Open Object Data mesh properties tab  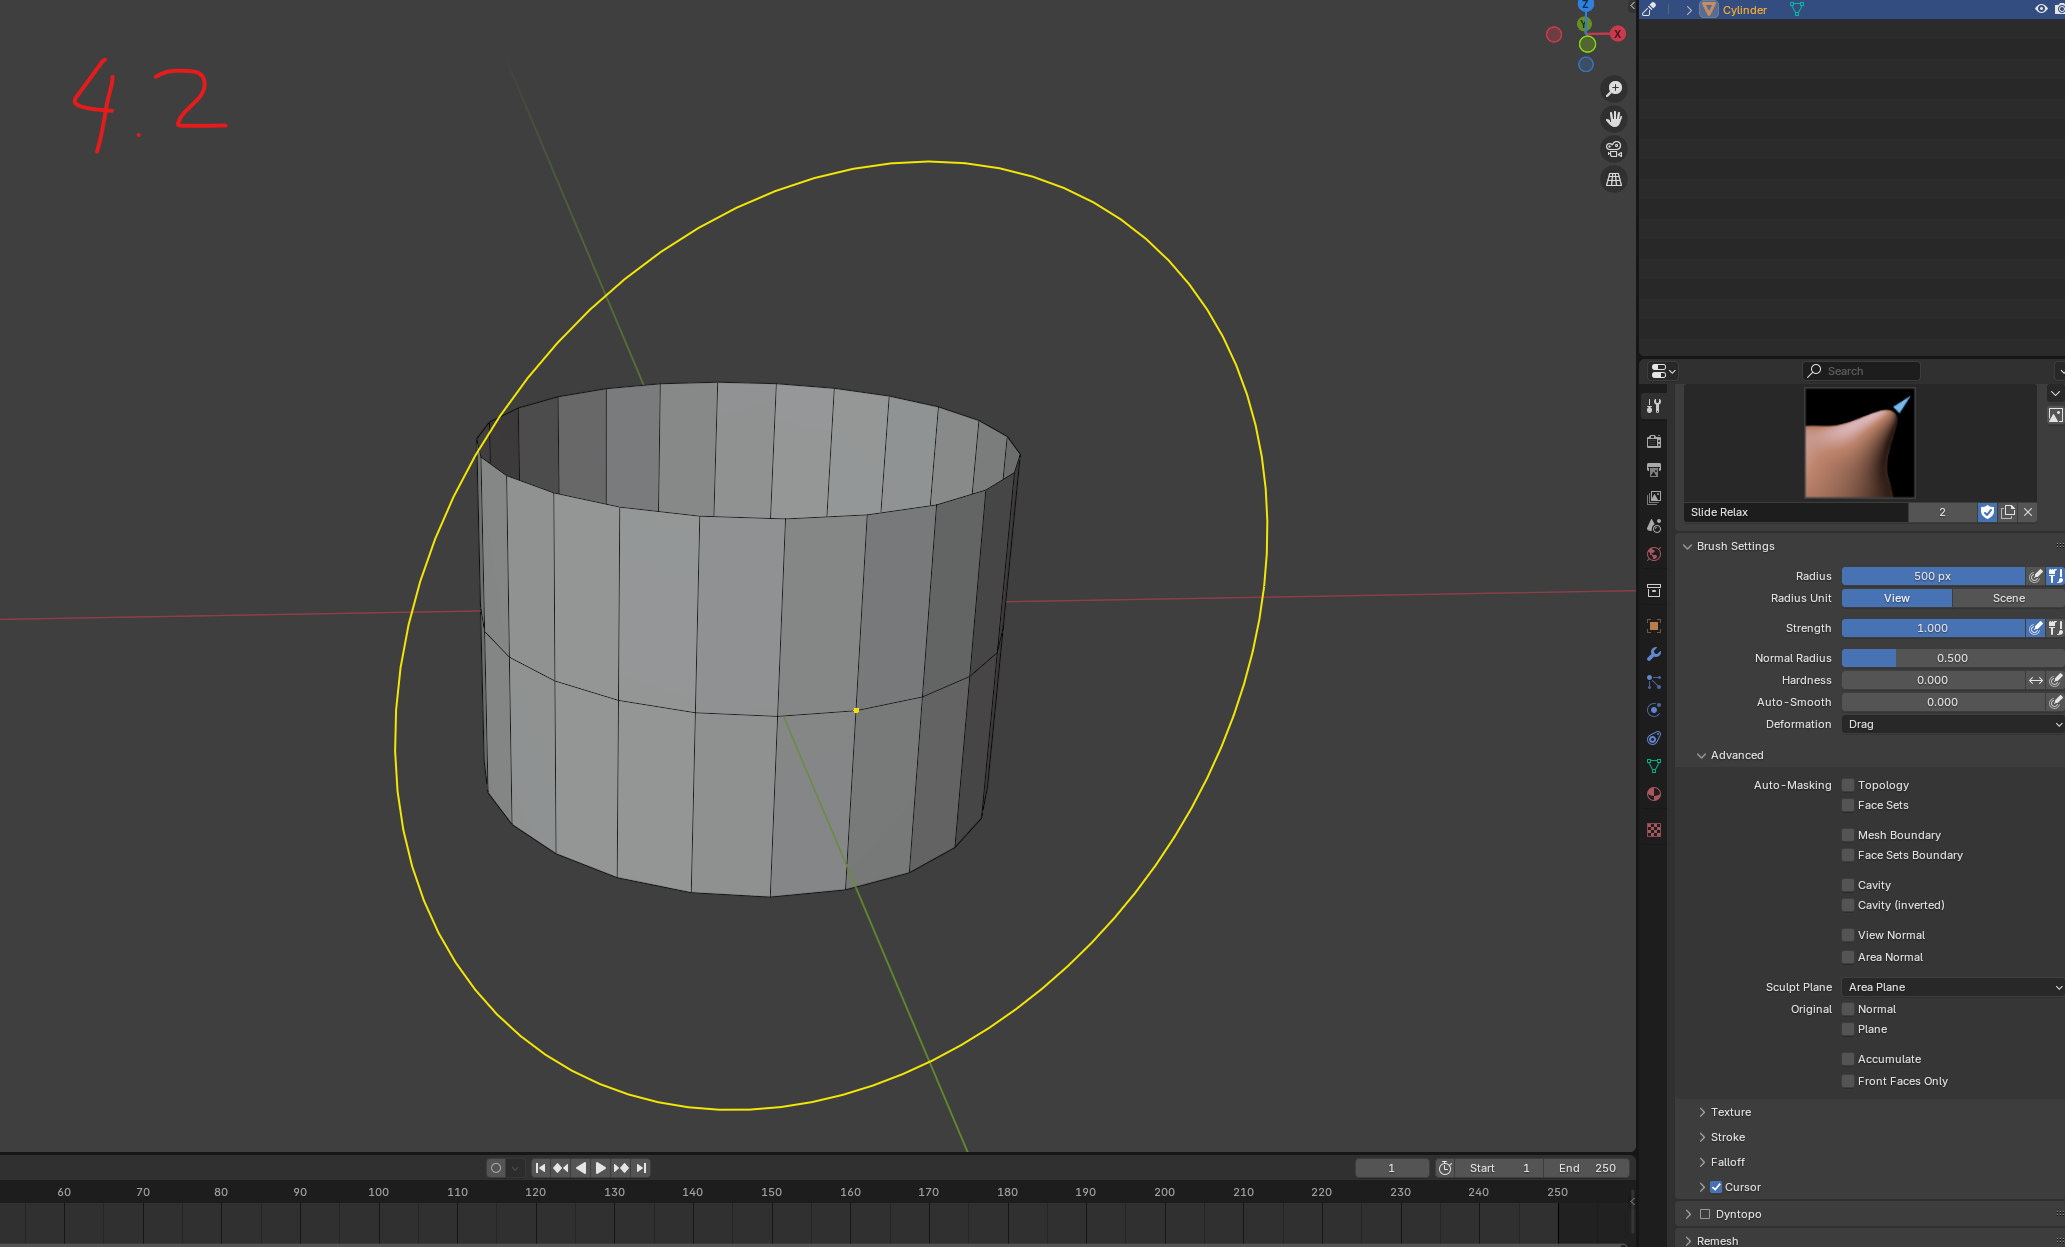pos(1654,766)
